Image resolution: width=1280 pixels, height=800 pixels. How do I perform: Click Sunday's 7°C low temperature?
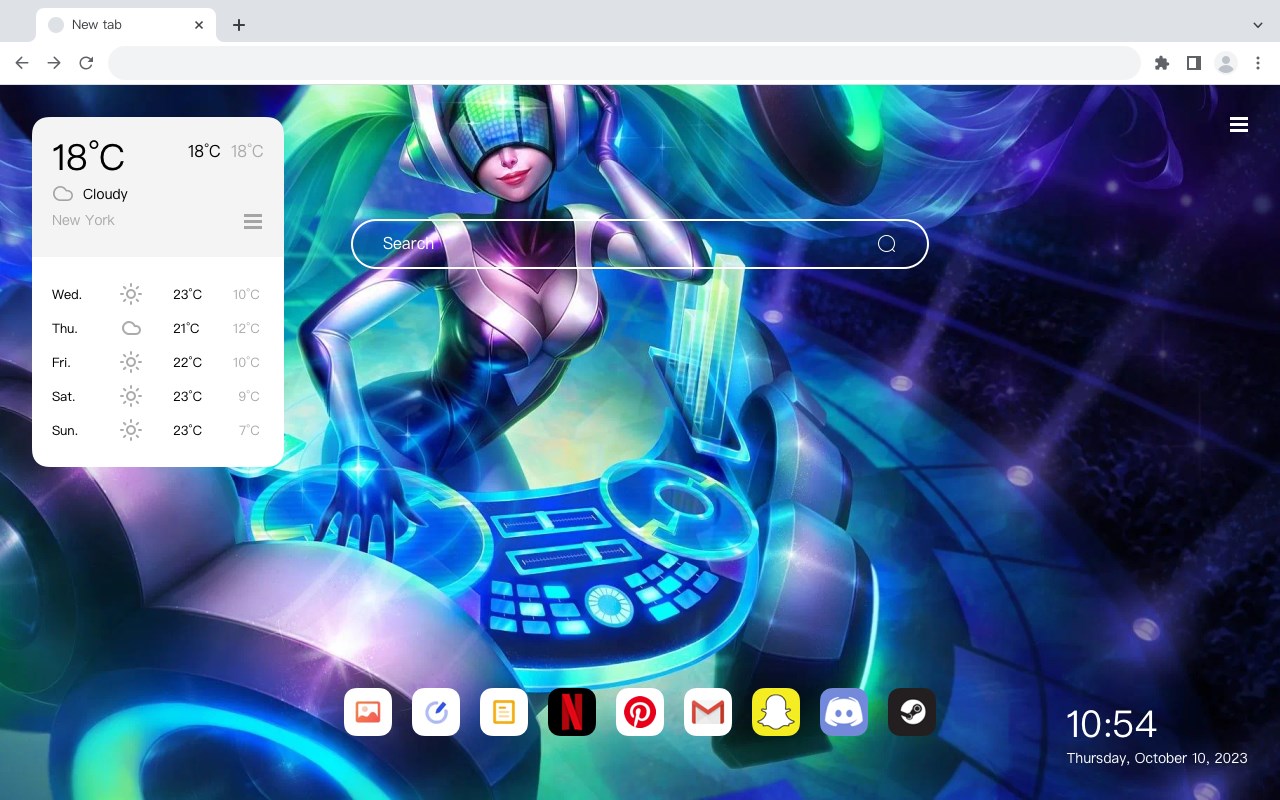pos(249,430)
